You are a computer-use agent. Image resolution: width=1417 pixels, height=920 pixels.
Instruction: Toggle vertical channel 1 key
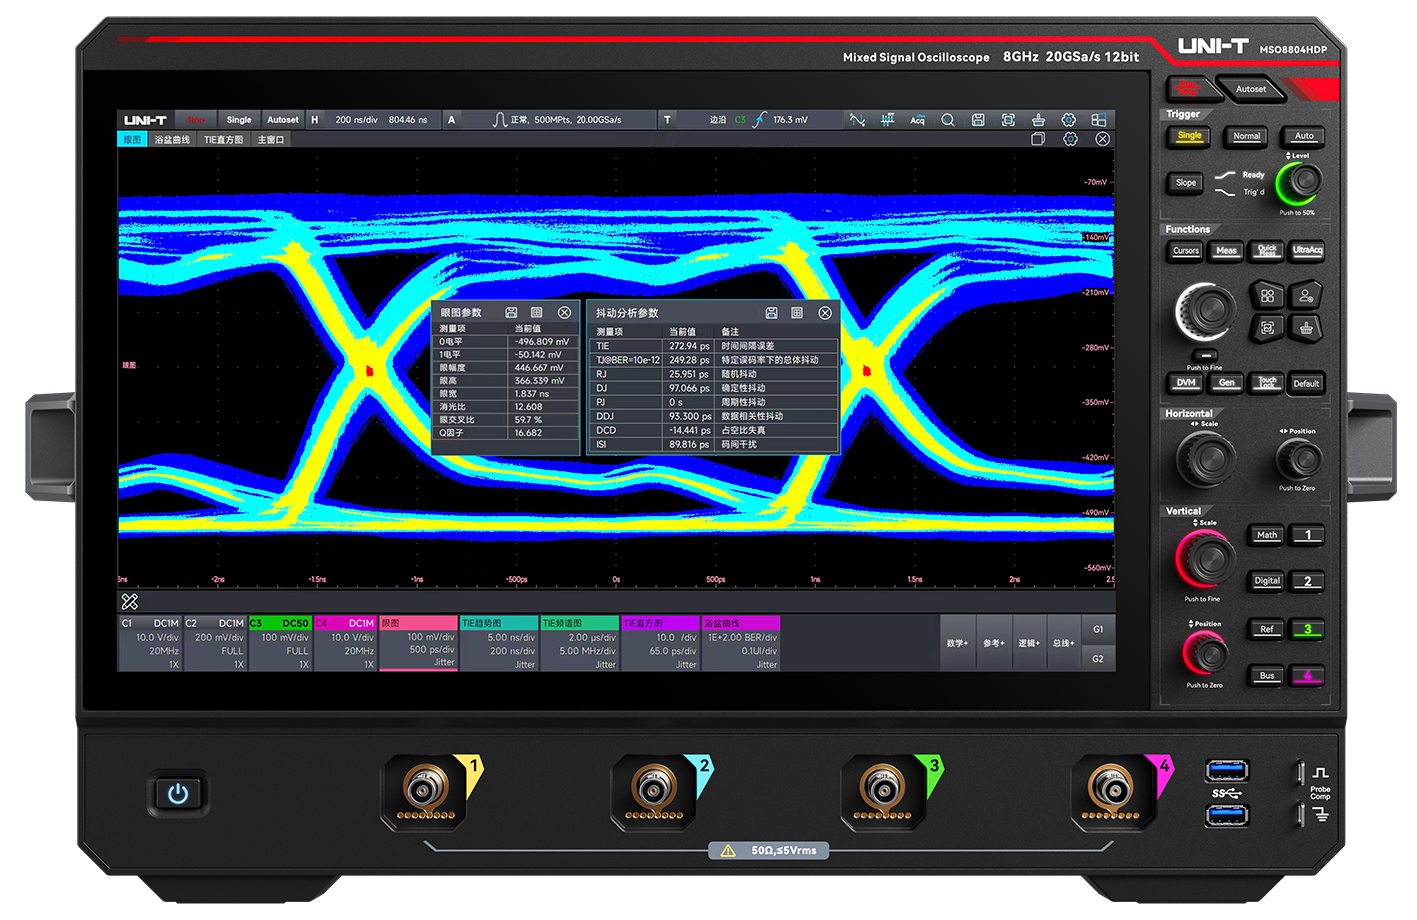point(1307,535)
